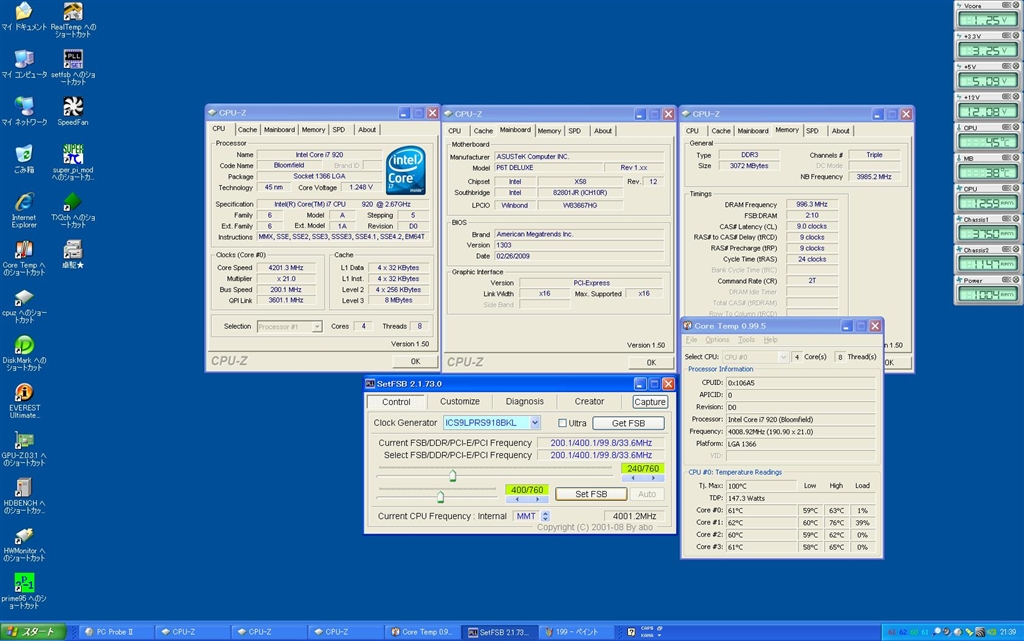1024x641 pixels.
Task: Launch the prime95 desktop shortcut
Action: [x=23, y=583]
